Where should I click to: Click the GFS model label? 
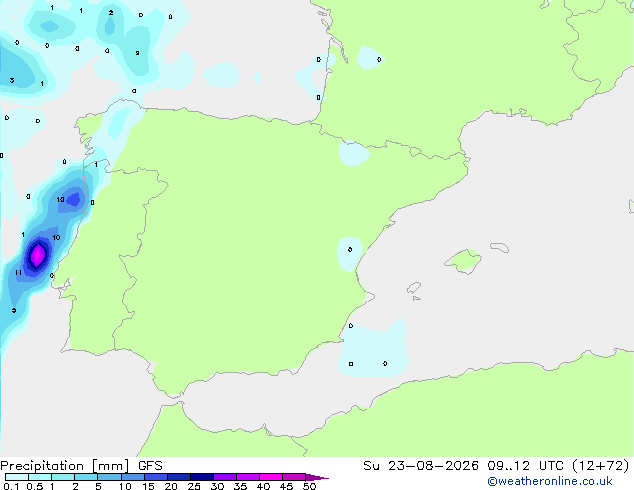pos(150,466)
